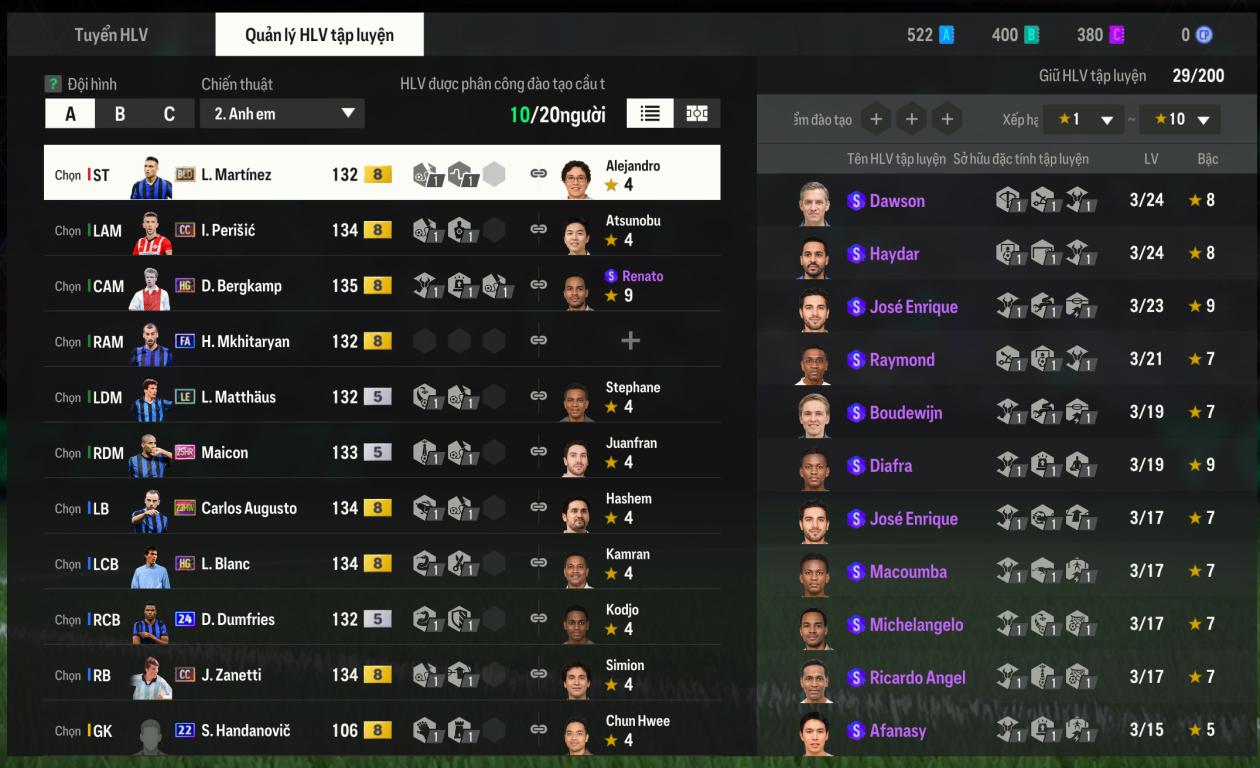
Task: Click José Enrique's level 3/23 coach portrait
Action: click(x=815, y=307)
